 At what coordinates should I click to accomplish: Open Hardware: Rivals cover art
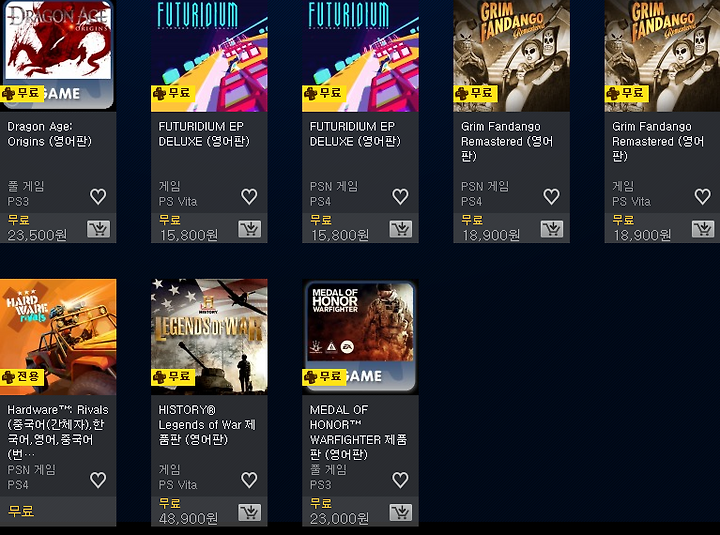(x=58, y=337)
